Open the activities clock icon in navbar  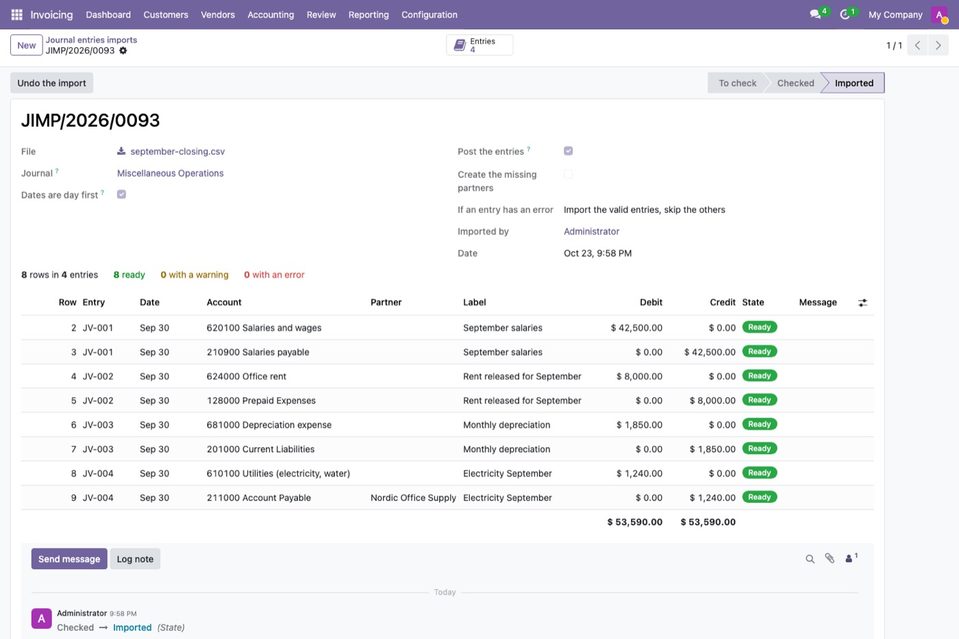click(x=845, y=14)
